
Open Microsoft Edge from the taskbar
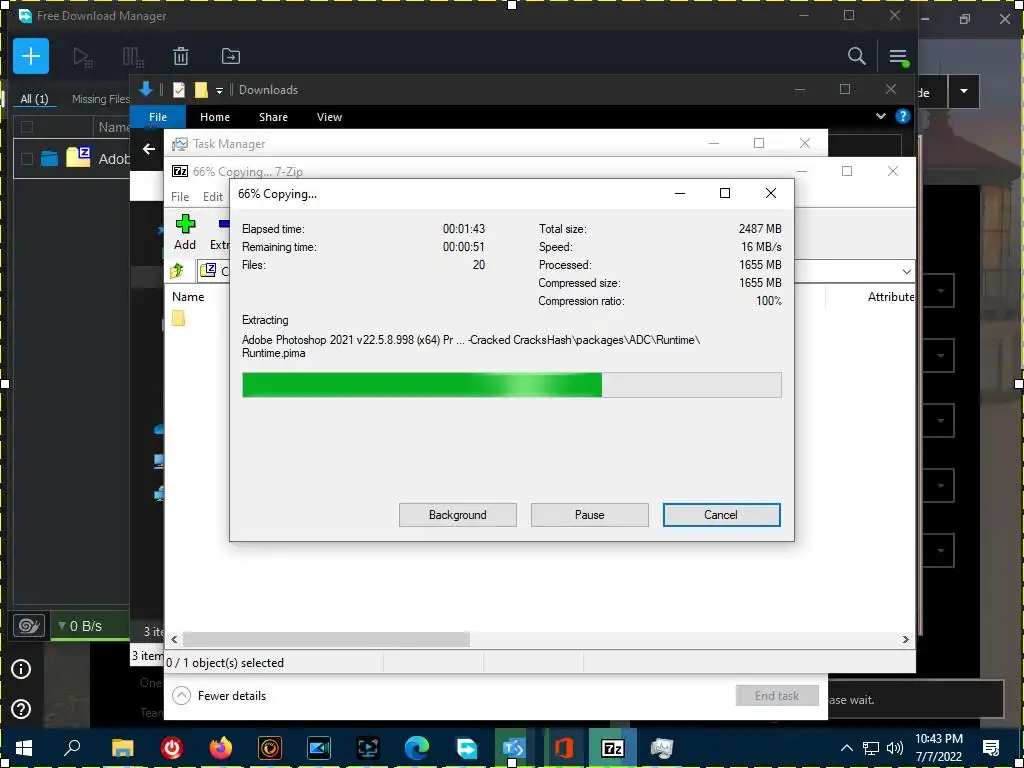click(417, 748)
